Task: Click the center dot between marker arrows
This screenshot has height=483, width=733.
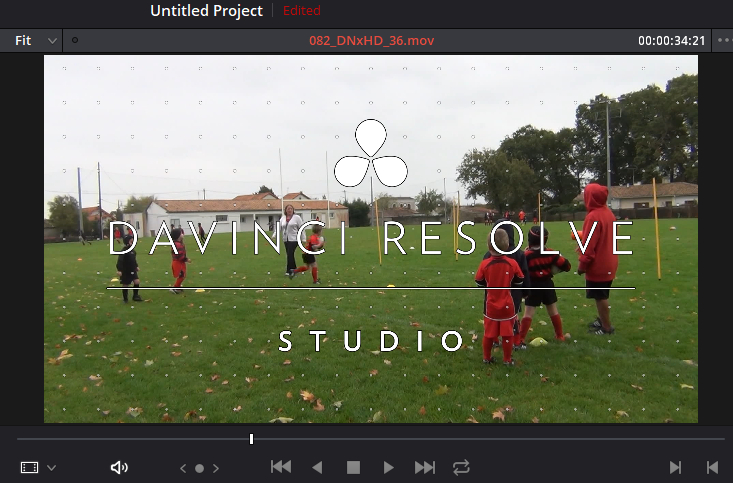Action: click(200, 468)
